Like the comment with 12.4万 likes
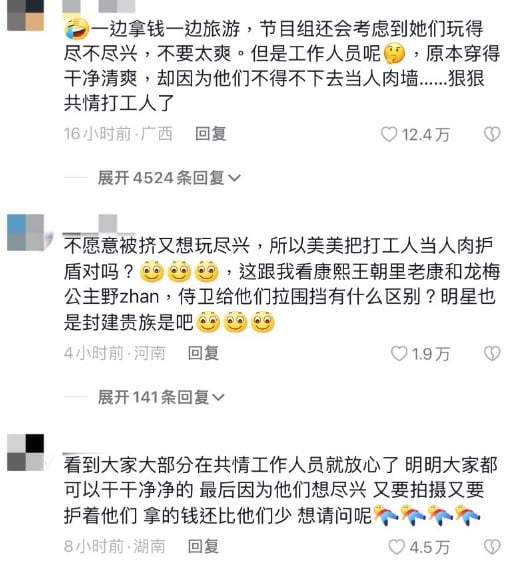This screenshot has width=524, height=574. pos(389,134)
